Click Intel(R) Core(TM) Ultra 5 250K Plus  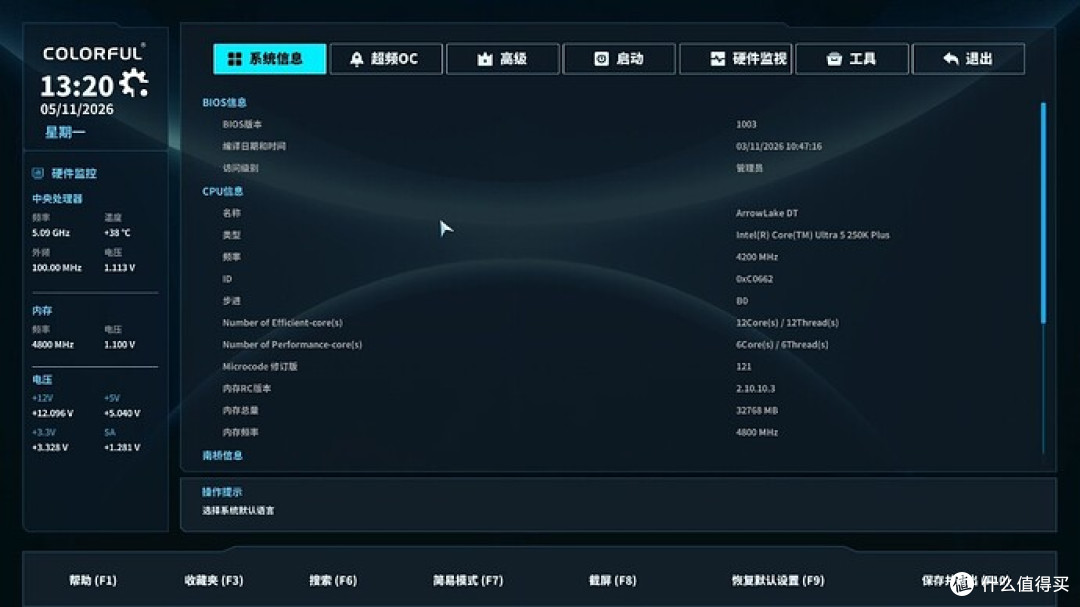813,235
